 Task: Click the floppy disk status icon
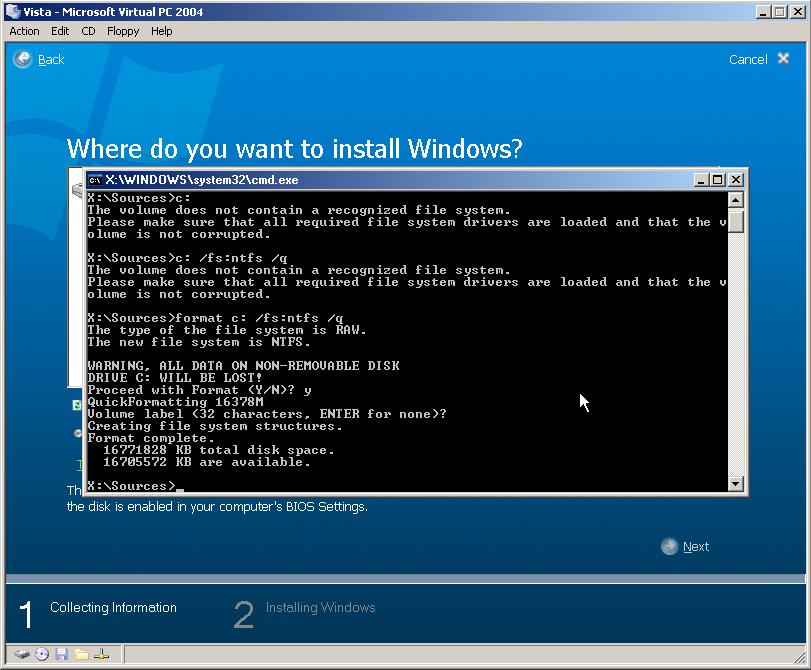point(62,654)
